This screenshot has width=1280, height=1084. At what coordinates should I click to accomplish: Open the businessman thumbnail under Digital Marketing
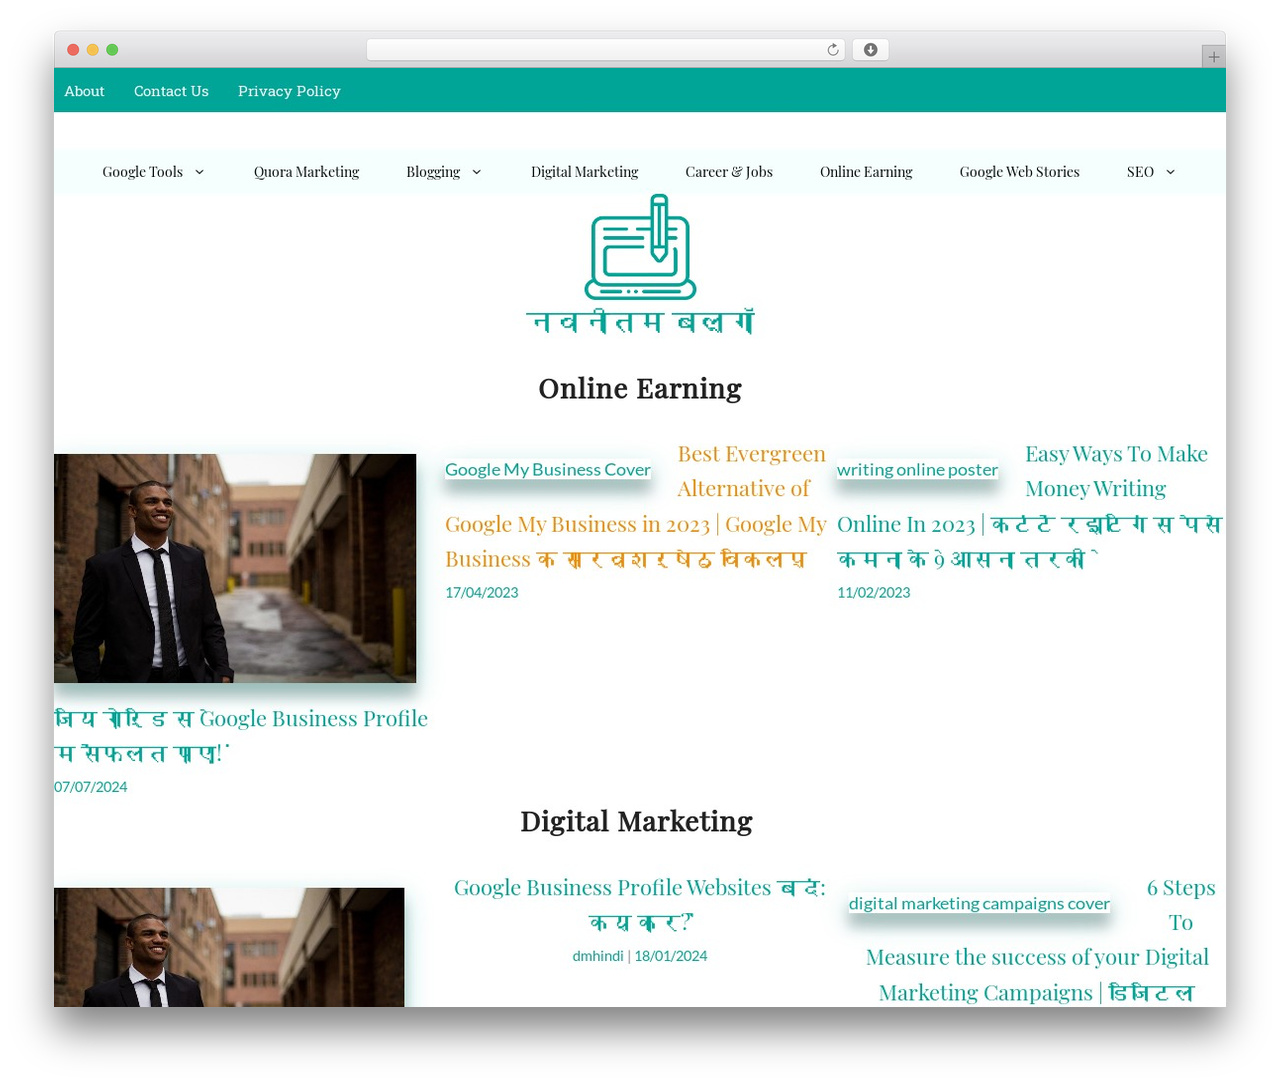[x=229, y=947]
